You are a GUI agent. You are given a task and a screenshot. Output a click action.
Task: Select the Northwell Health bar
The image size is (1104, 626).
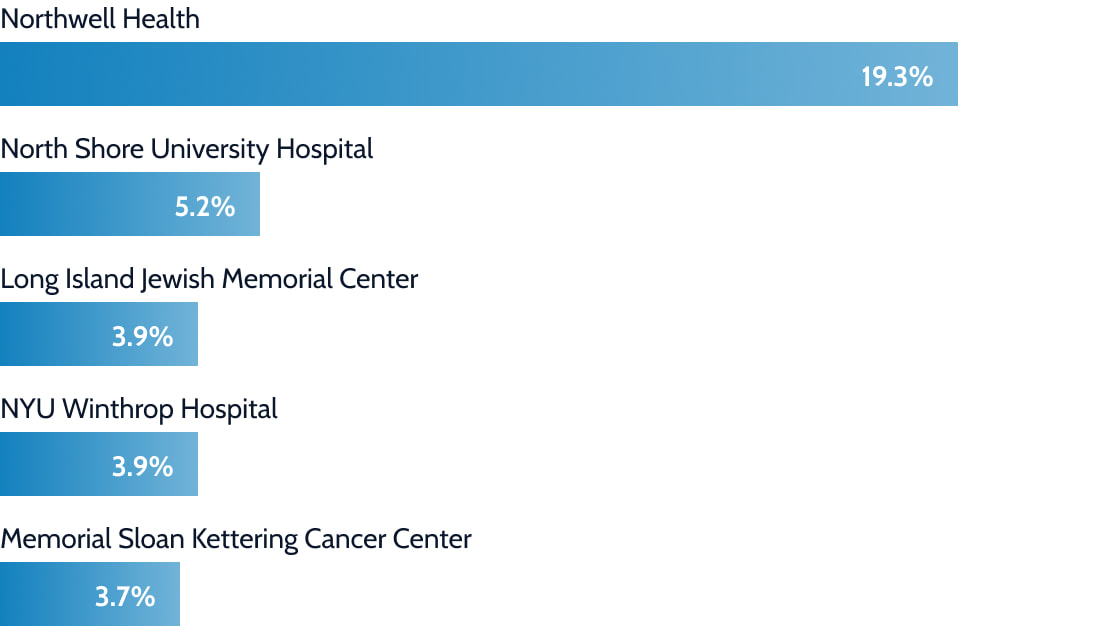(479, 74)
